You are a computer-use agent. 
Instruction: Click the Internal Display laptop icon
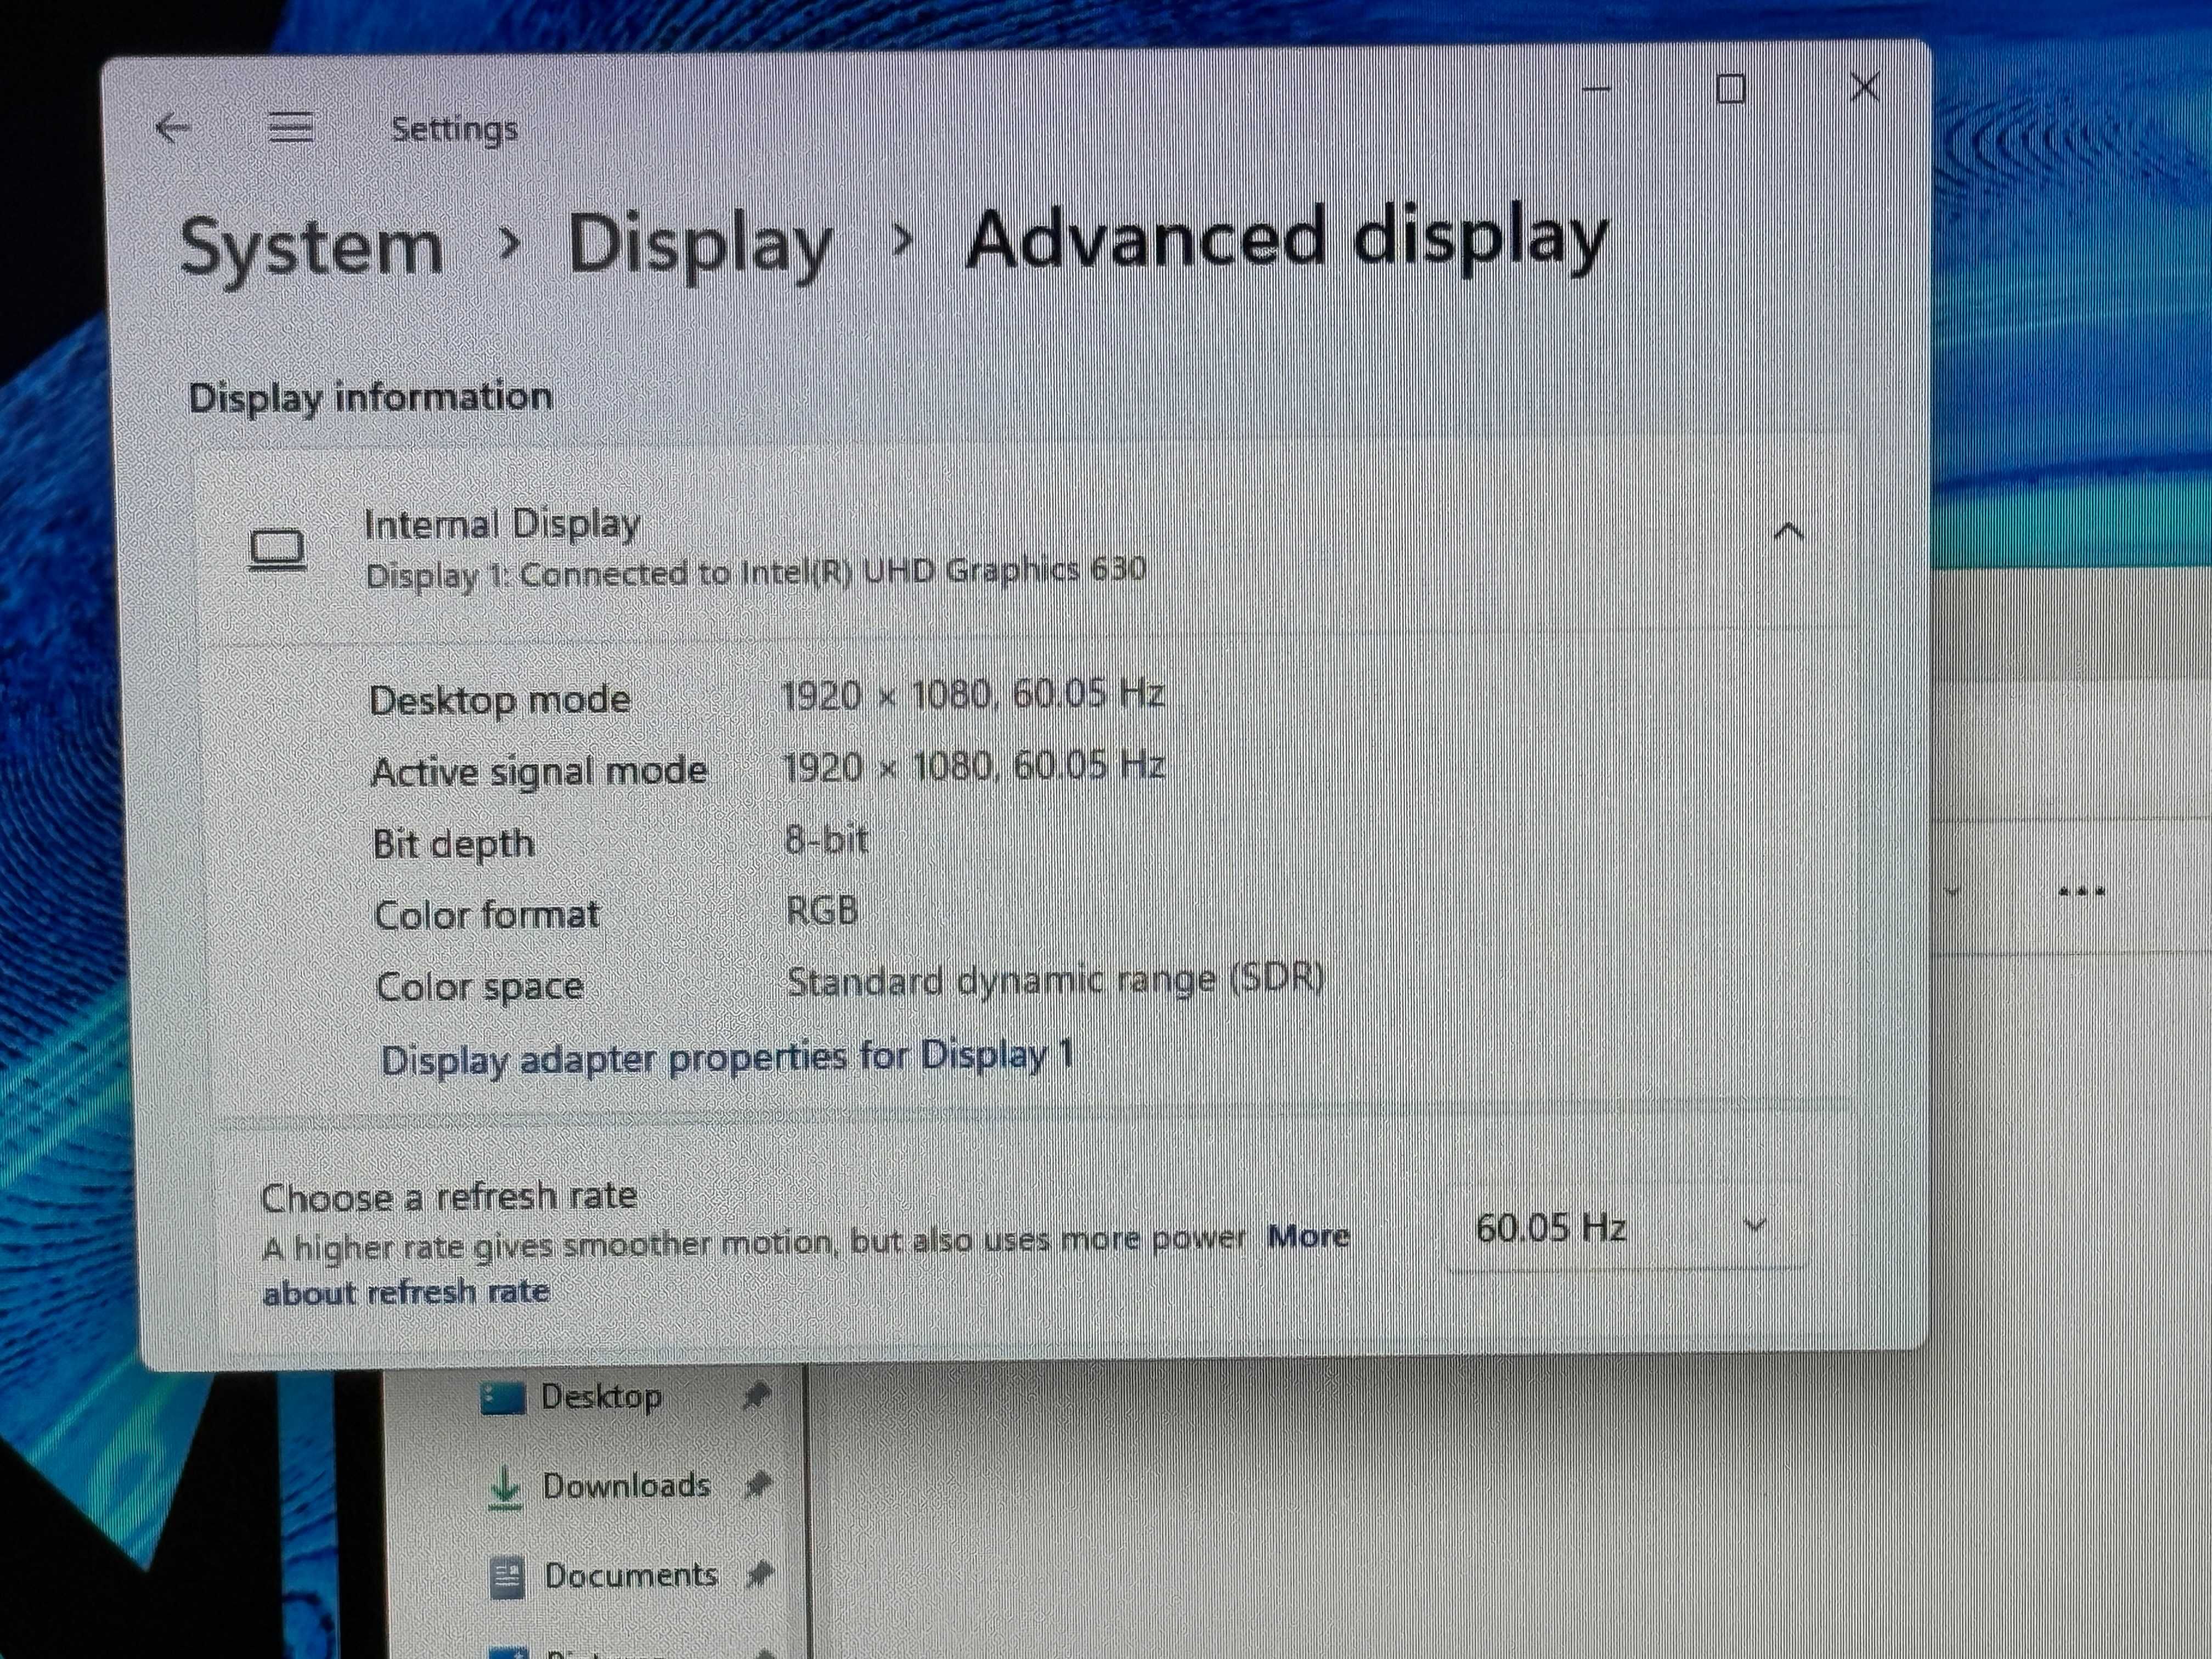277,550
